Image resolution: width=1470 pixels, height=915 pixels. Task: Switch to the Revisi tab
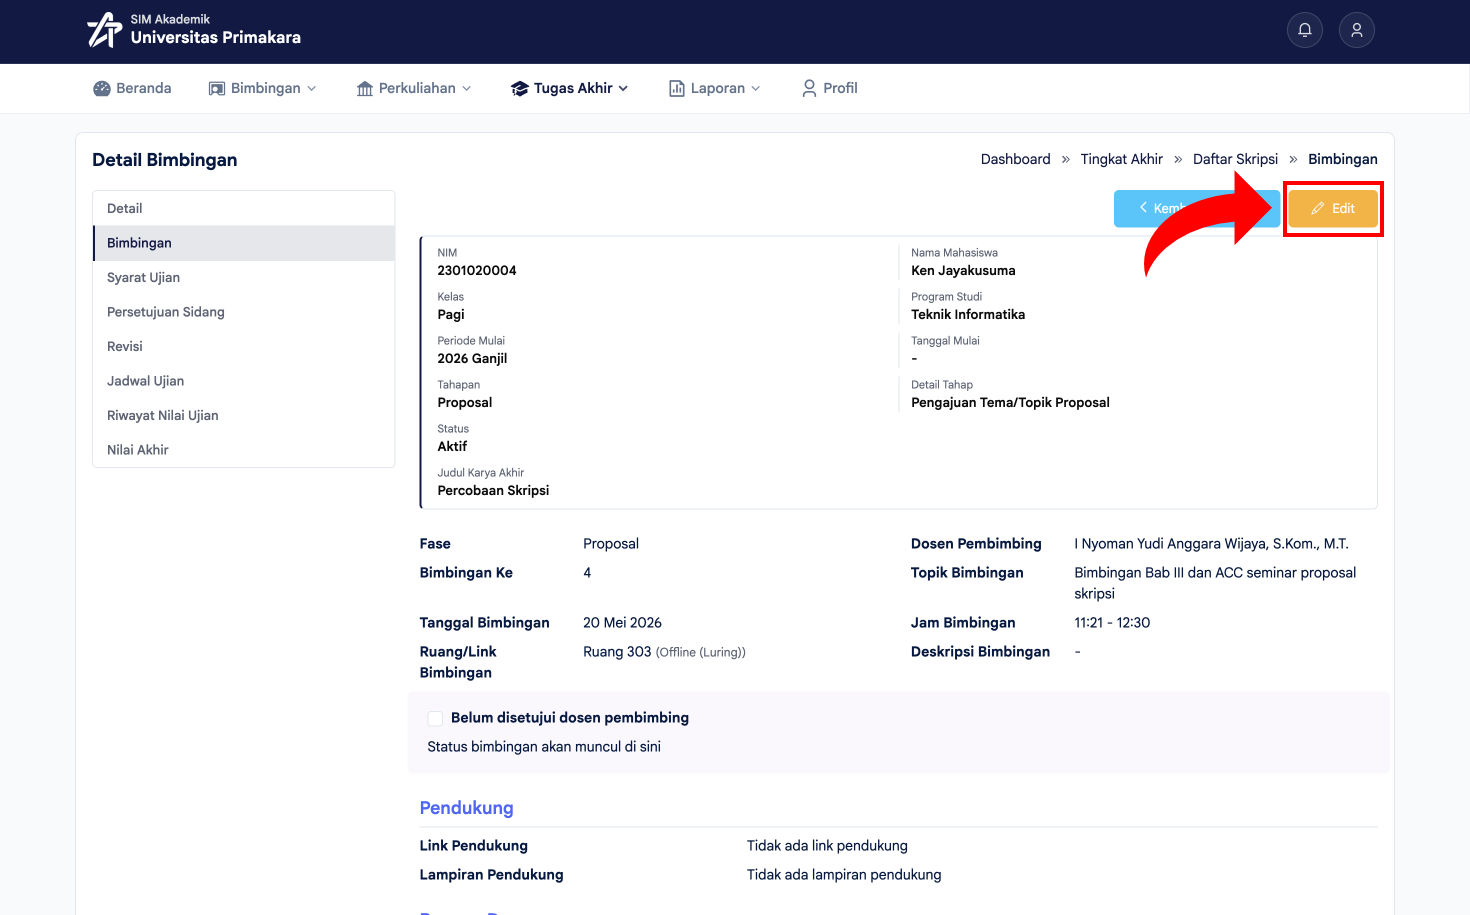pyautogui.click(x=244, y=346)
